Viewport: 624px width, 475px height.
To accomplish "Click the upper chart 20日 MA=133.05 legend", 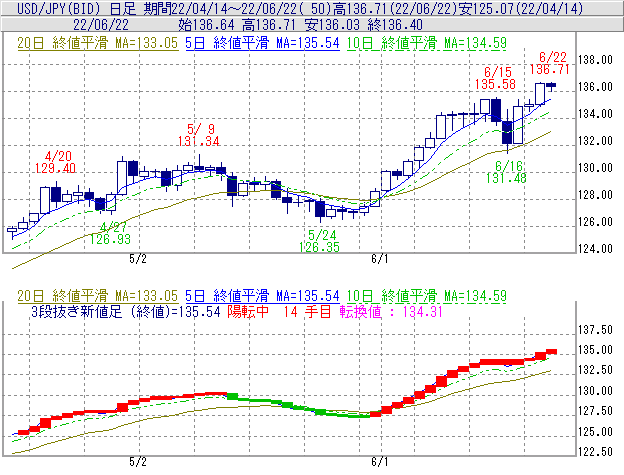I will click(98, 43).
